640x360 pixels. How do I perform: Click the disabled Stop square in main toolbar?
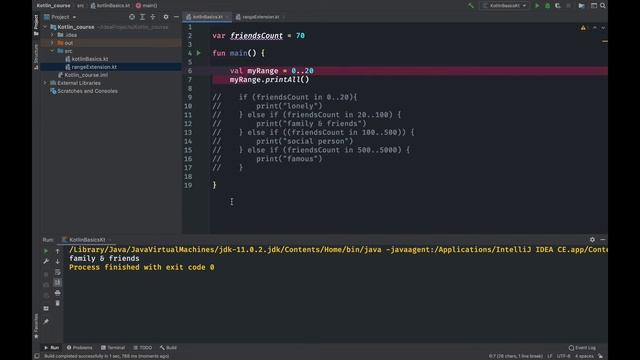[x=569, y=6]
